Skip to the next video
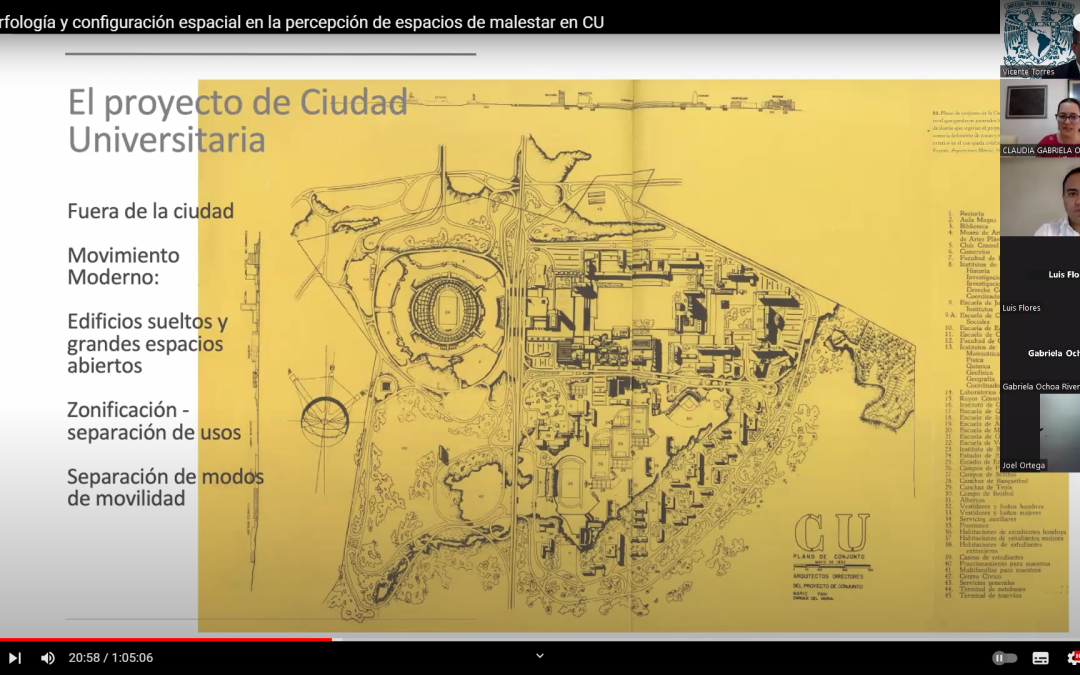This screenshot has height=675, width=1080. click(x=14, y=658)
